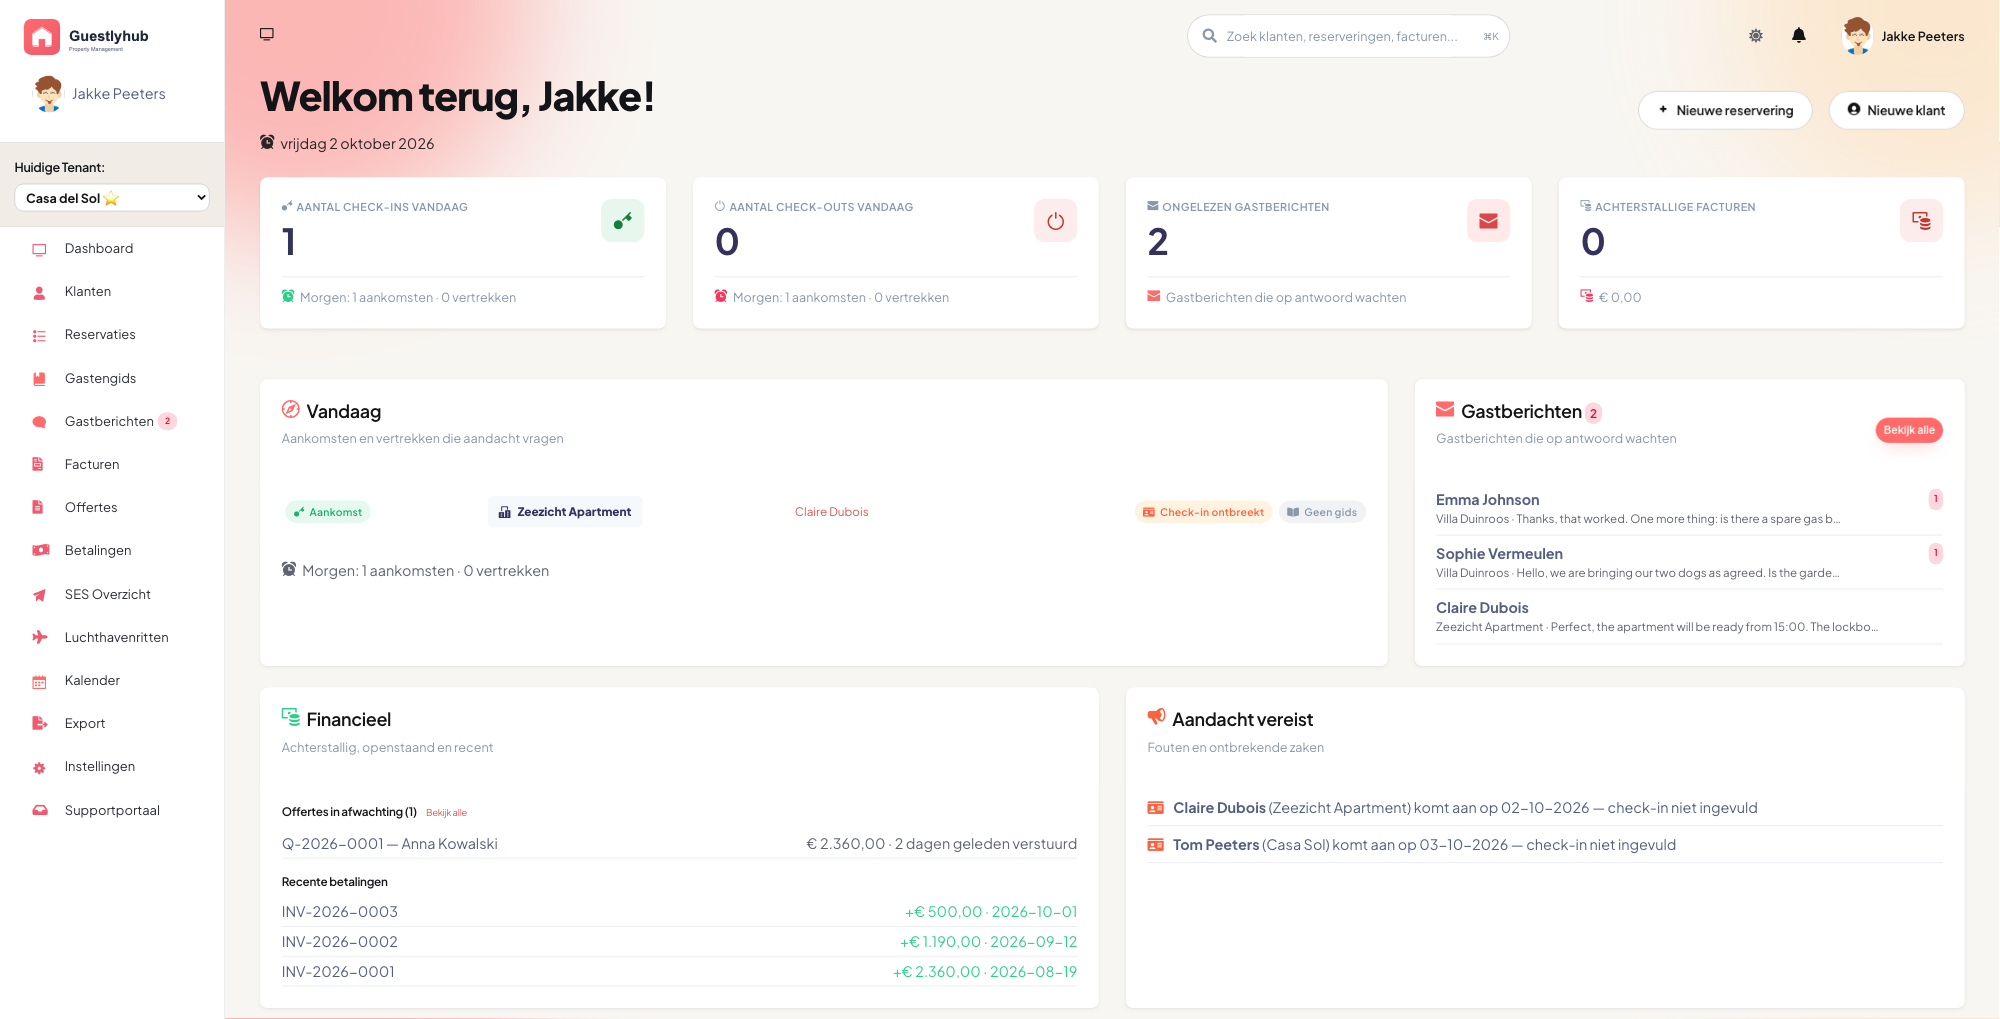
Task: Click the Export icon in sidebar
Action: click(x=40, y=724)
